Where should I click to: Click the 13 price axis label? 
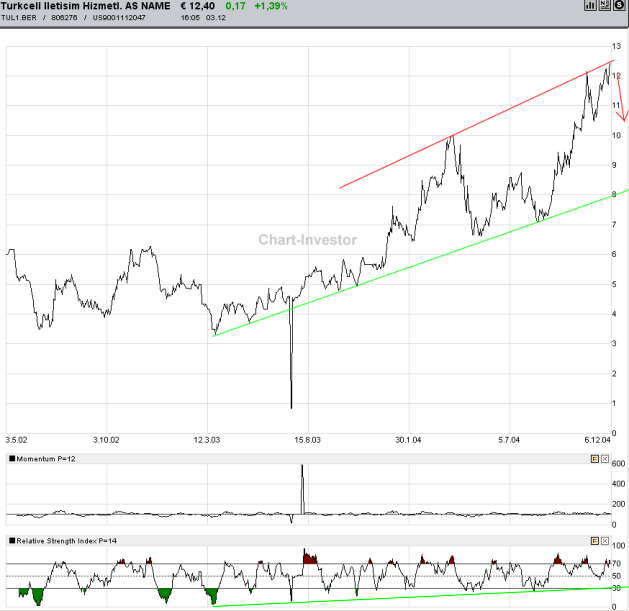(617, 46)
